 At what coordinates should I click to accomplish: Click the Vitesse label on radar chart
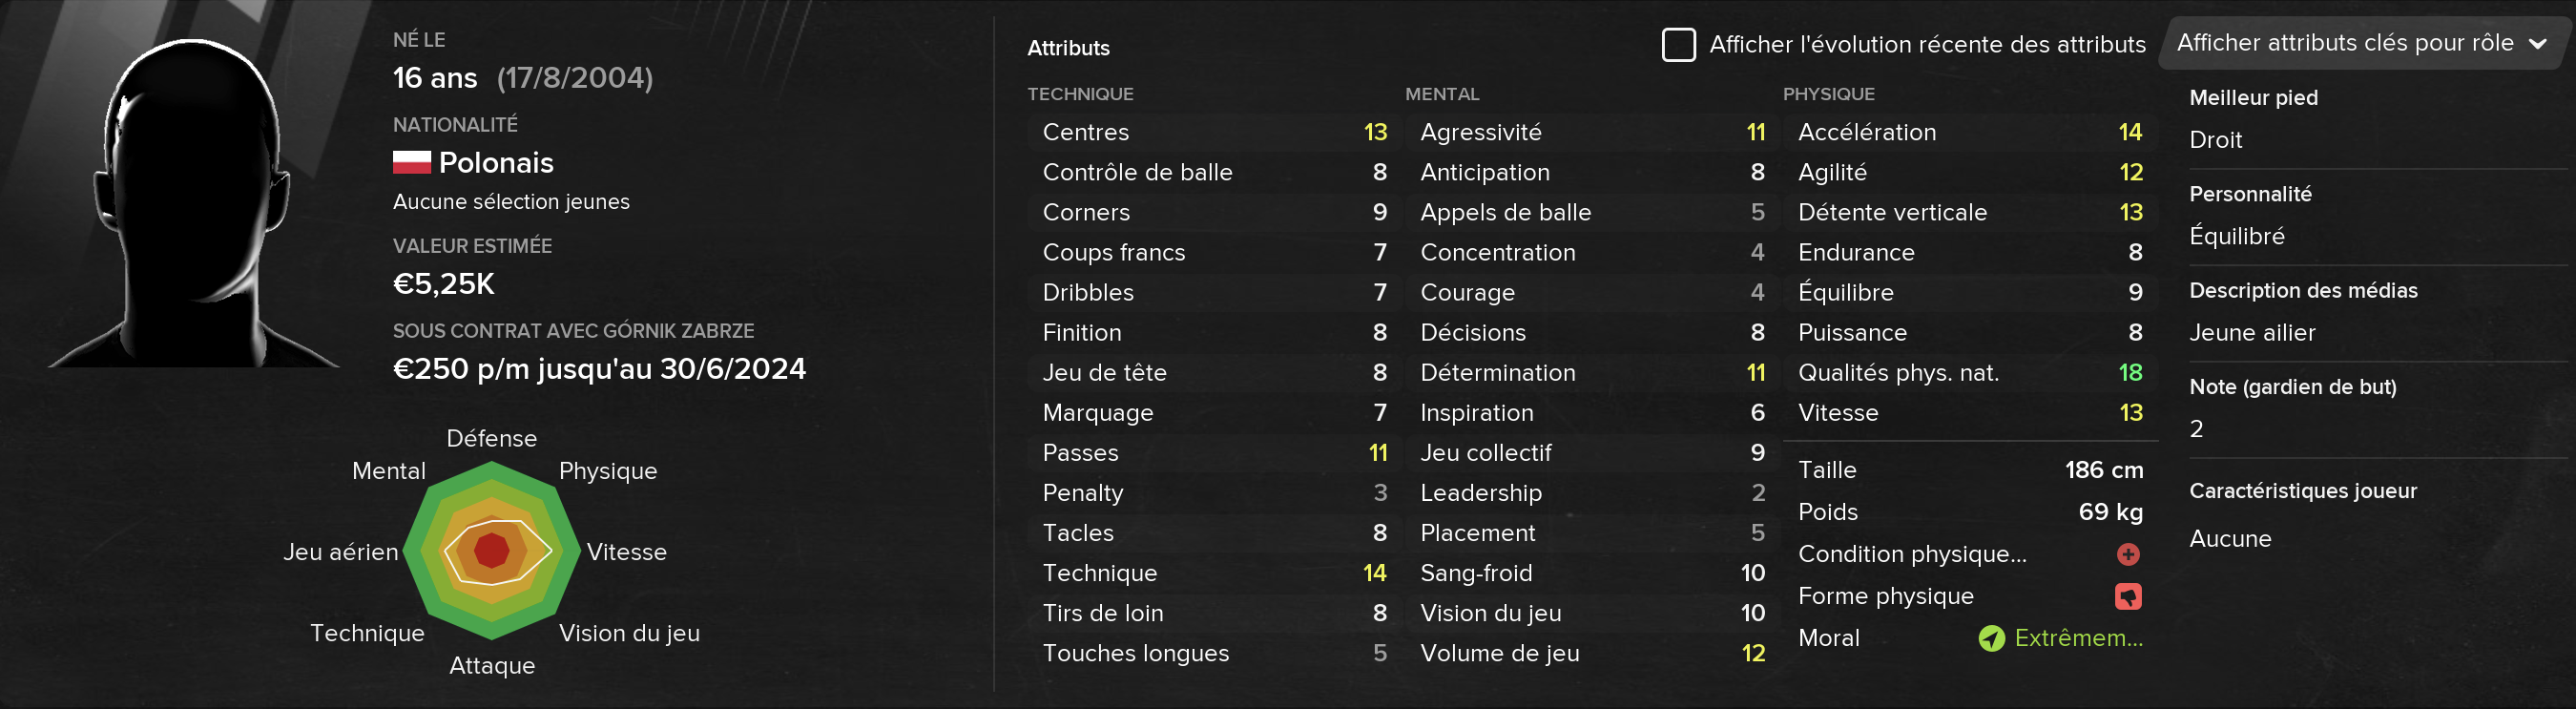click(x=626, y=552)
